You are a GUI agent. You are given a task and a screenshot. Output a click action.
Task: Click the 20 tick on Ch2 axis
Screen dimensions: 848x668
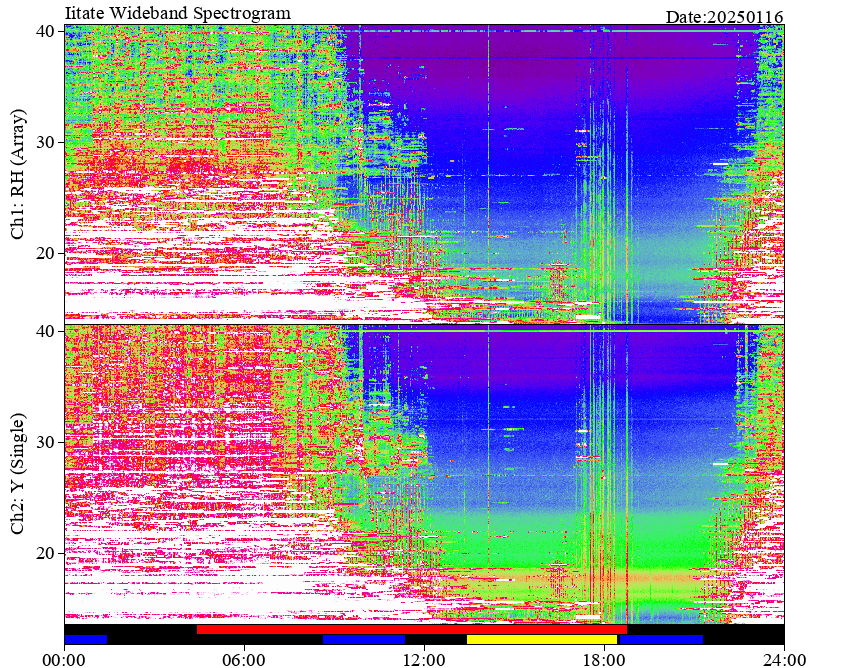coord(45,553)
